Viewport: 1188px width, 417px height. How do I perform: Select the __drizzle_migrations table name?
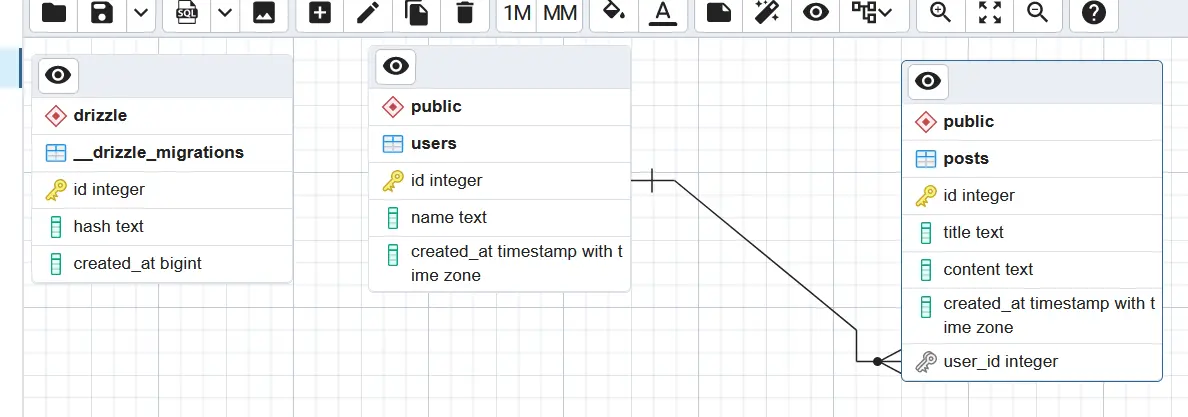coord(158,152)
